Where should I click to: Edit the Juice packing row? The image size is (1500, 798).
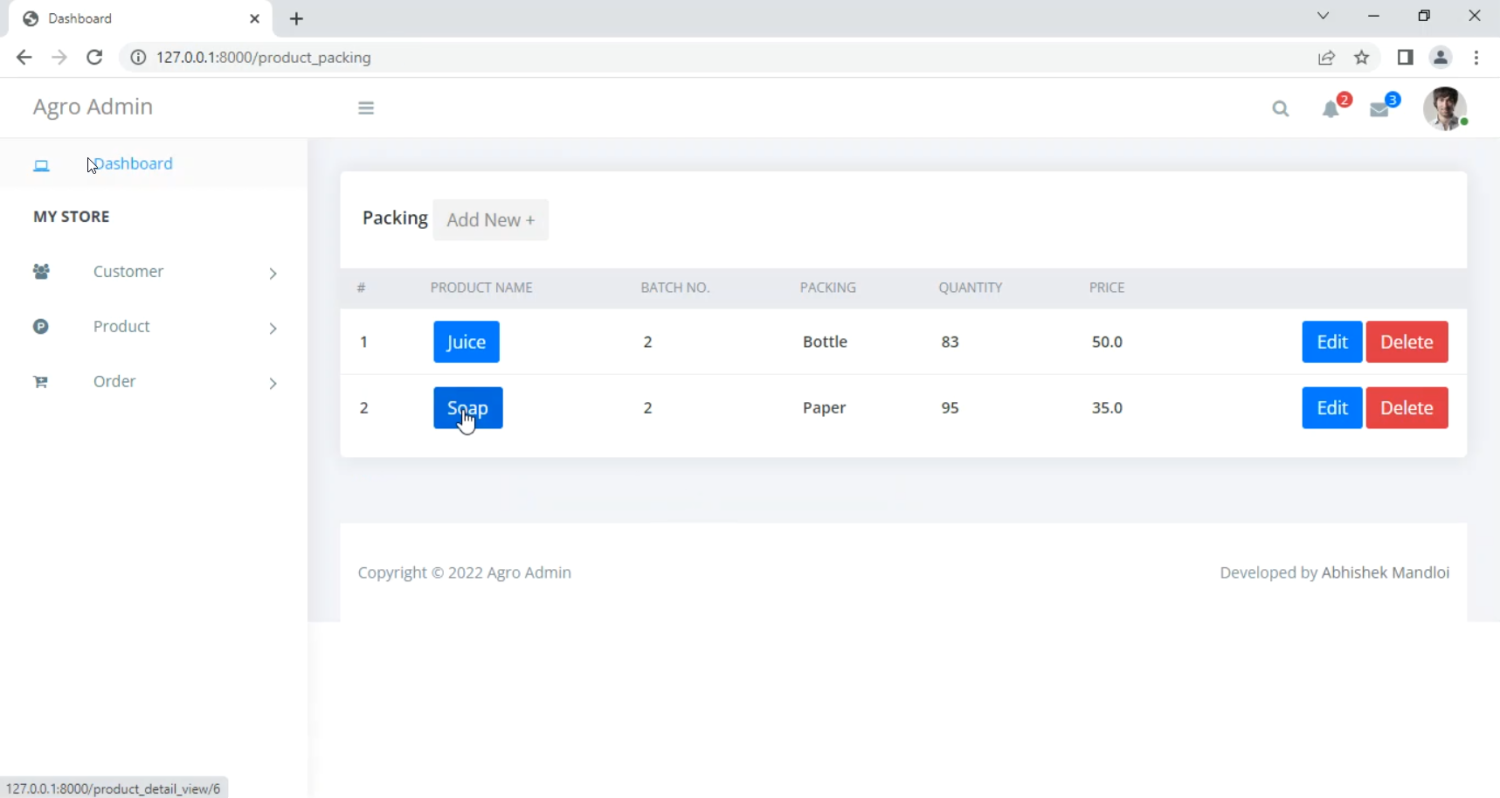1331,342
